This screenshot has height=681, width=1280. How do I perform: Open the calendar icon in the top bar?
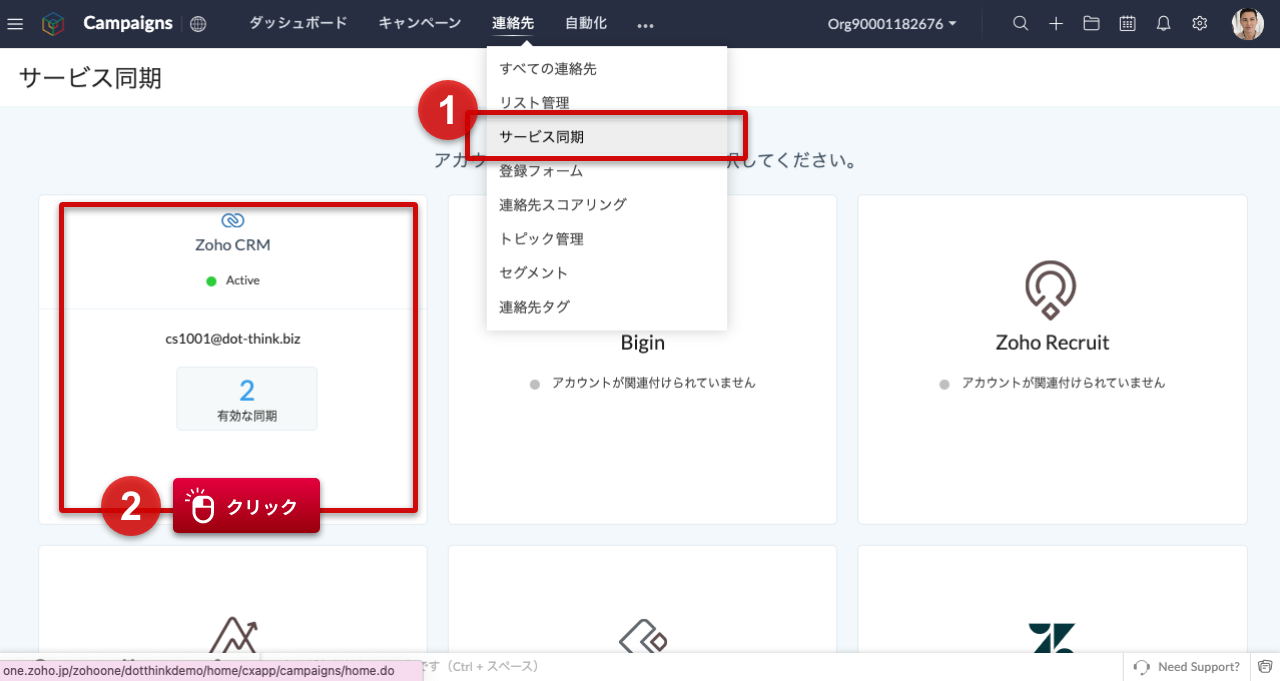click(x=1127, y=23)
